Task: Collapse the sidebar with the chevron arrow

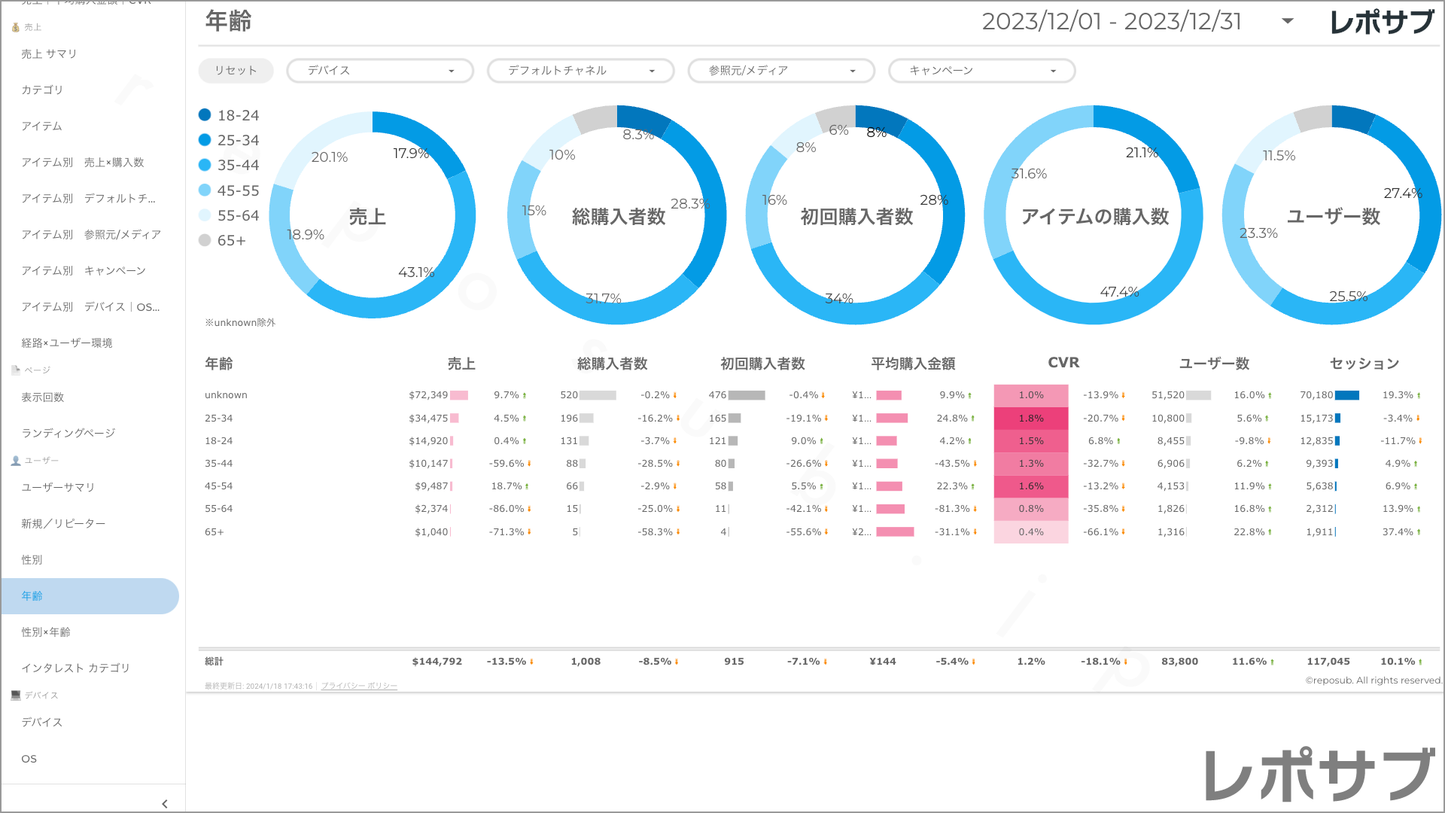Action: pyautogui.click(x=165, y=803)
